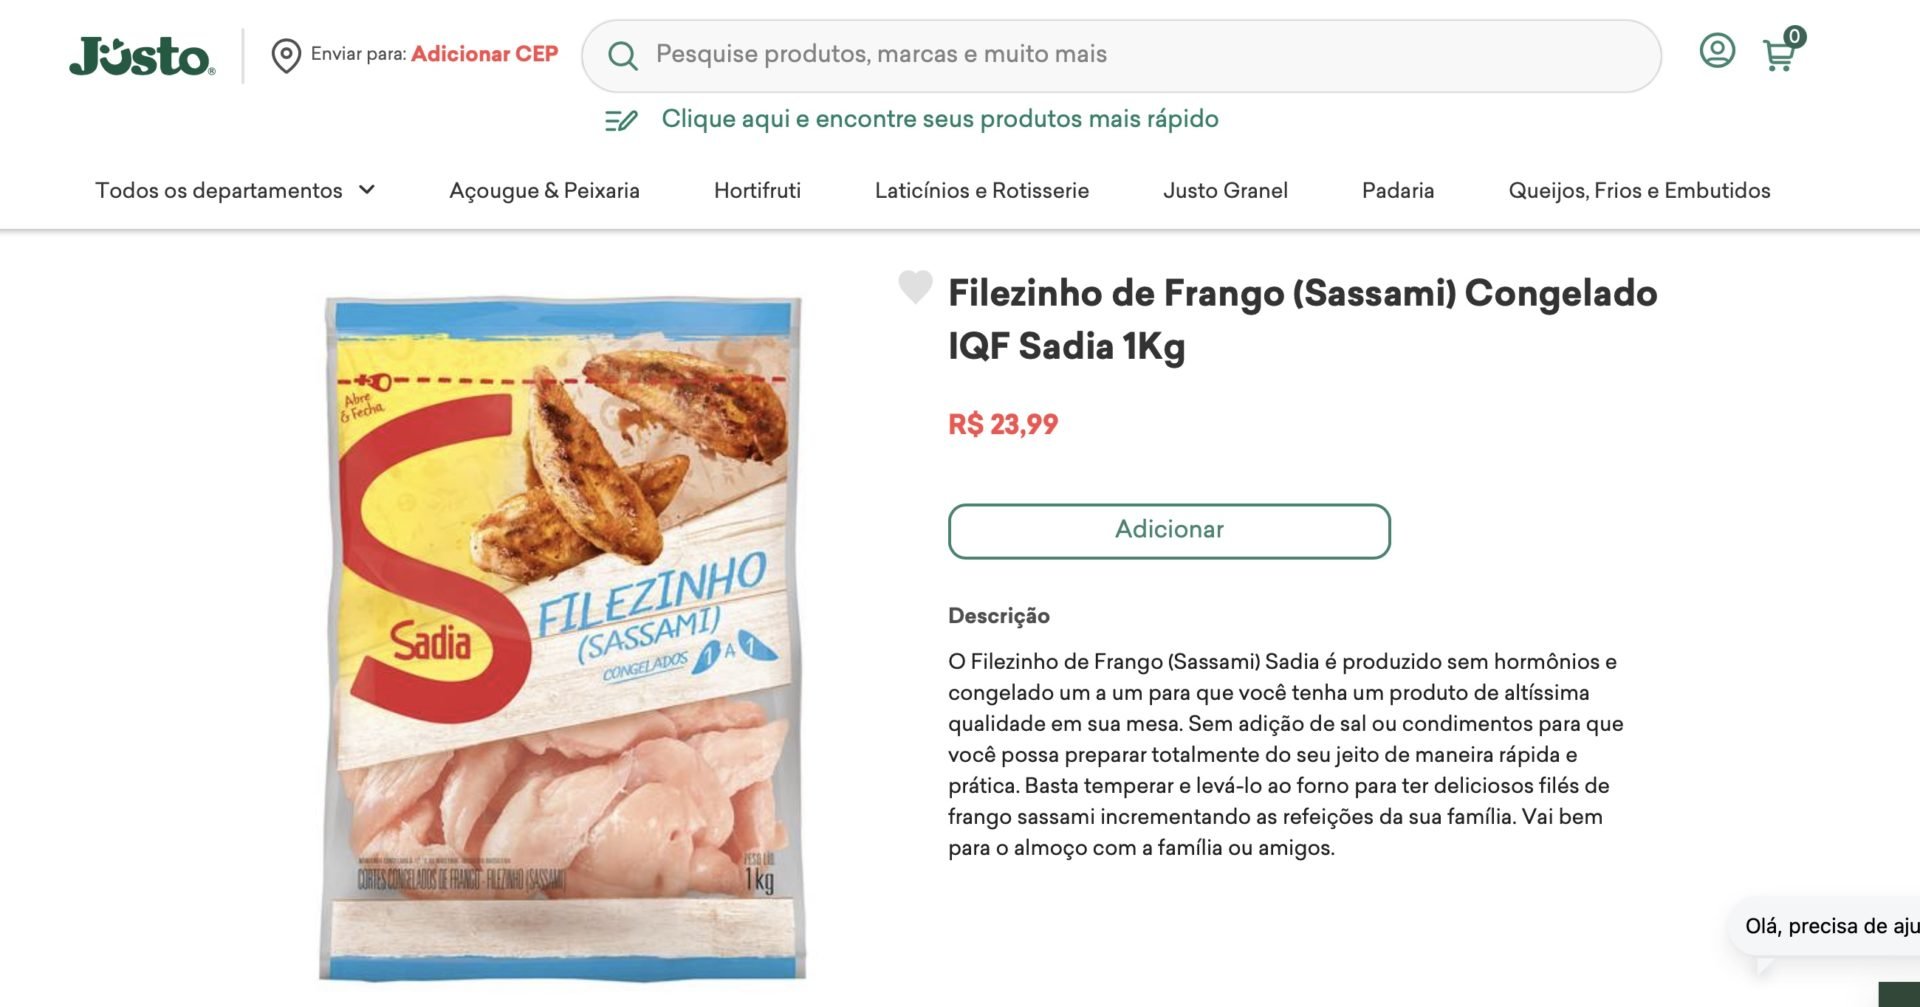Click the chevron next to Todos os departamentos
The image size is (1920, 1007).
(x=367, y=190)
